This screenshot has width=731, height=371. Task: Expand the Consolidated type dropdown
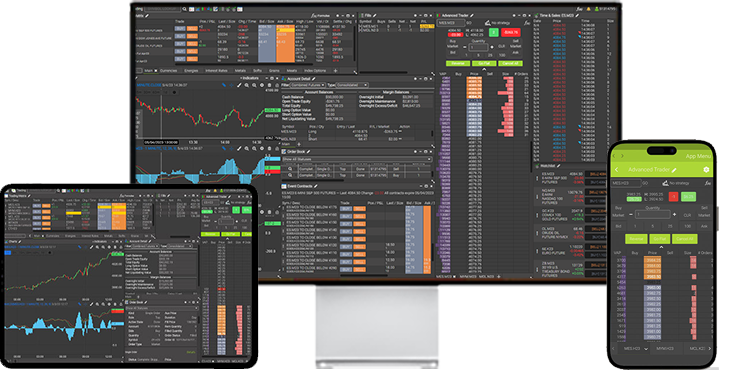pyautogui.click(x=352, y=85)
